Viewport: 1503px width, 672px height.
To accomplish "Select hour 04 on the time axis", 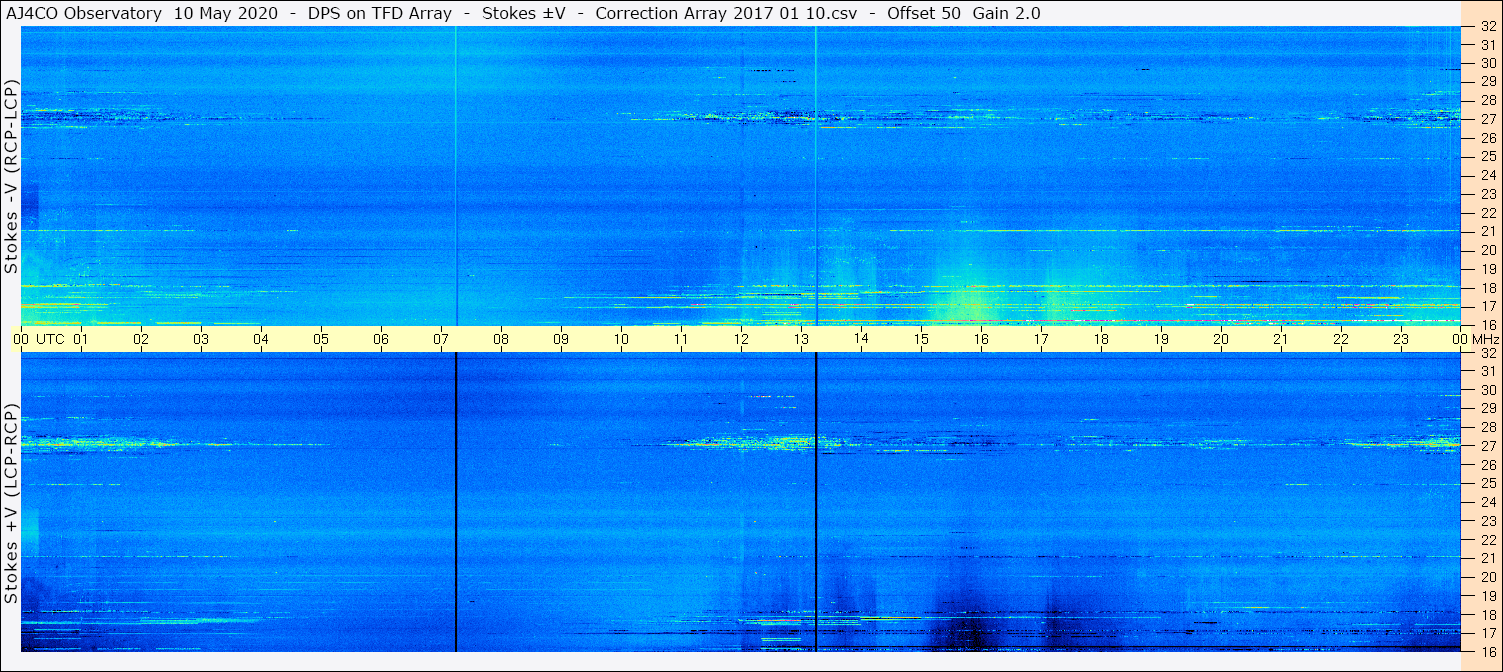I will click(x=261, y=339).
